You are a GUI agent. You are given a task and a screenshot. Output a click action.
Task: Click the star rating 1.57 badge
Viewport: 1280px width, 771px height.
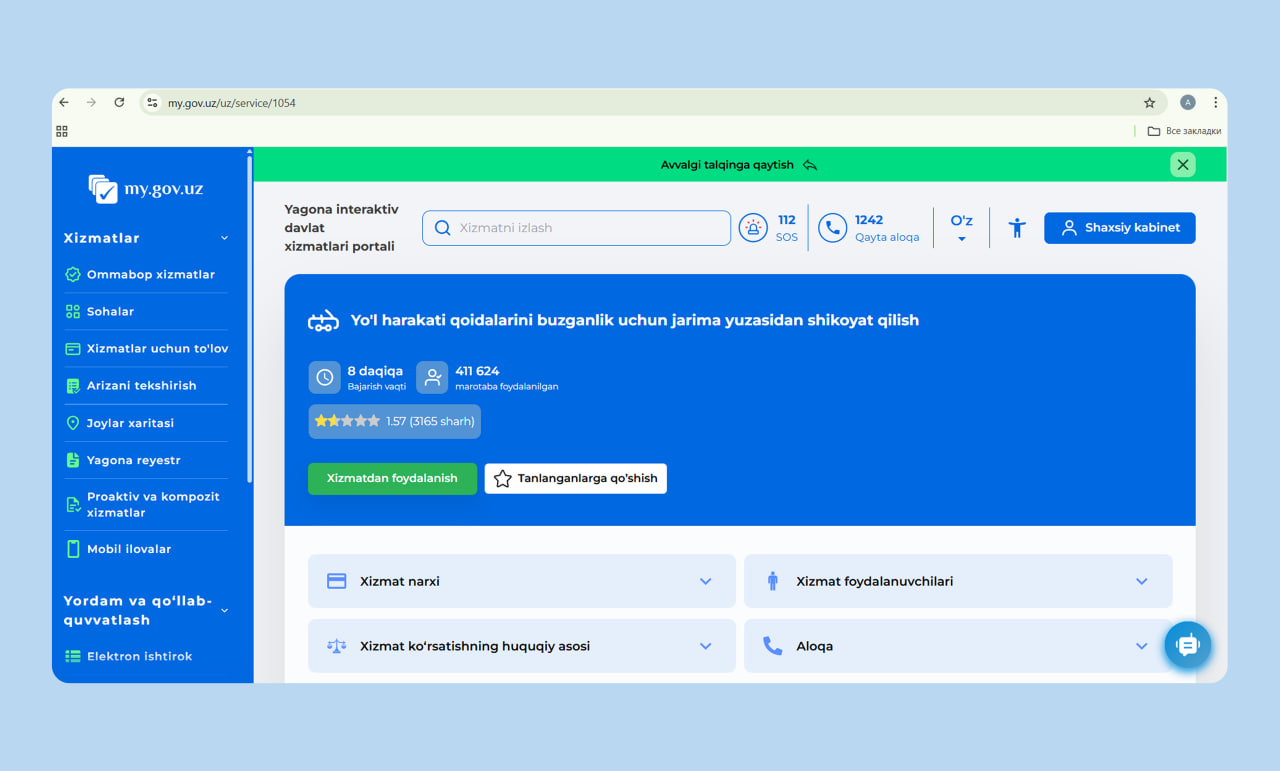[394, 421]
